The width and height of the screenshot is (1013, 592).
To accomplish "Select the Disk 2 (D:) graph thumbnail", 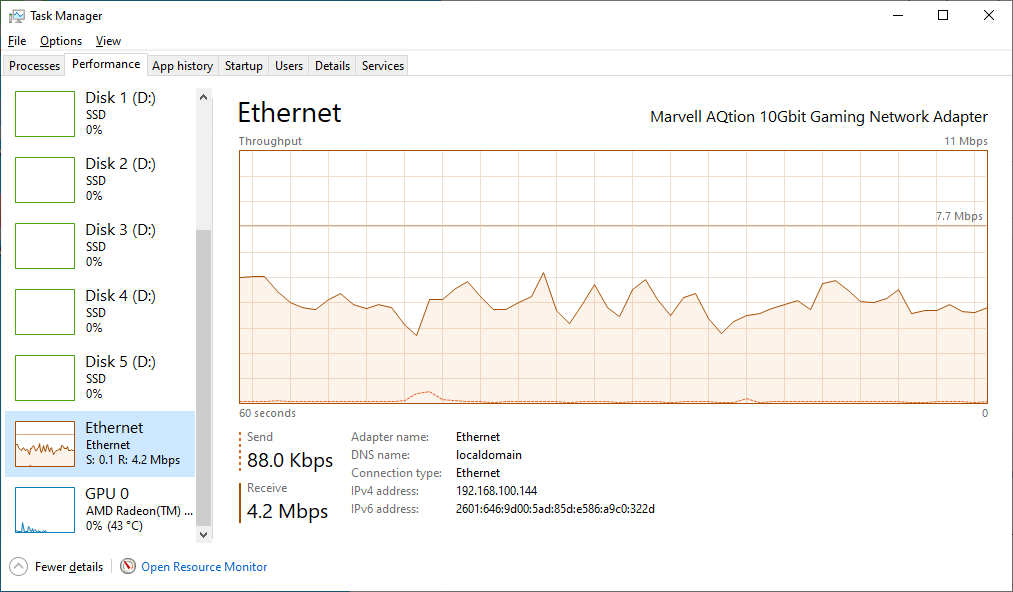I will 45,180.
